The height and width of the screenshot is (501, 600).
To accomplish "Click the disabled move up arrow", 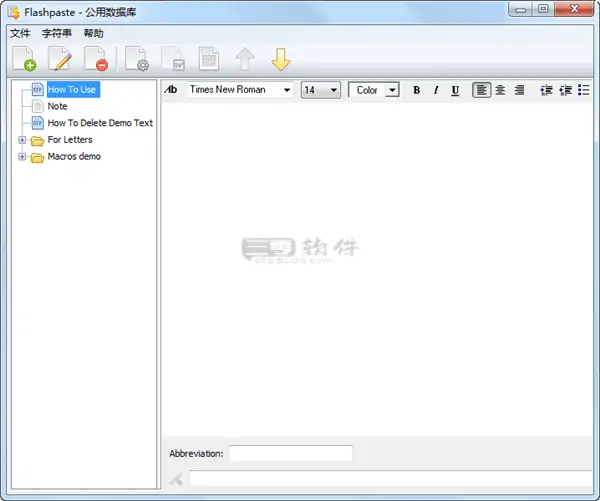I will click(x=245, y=59).
